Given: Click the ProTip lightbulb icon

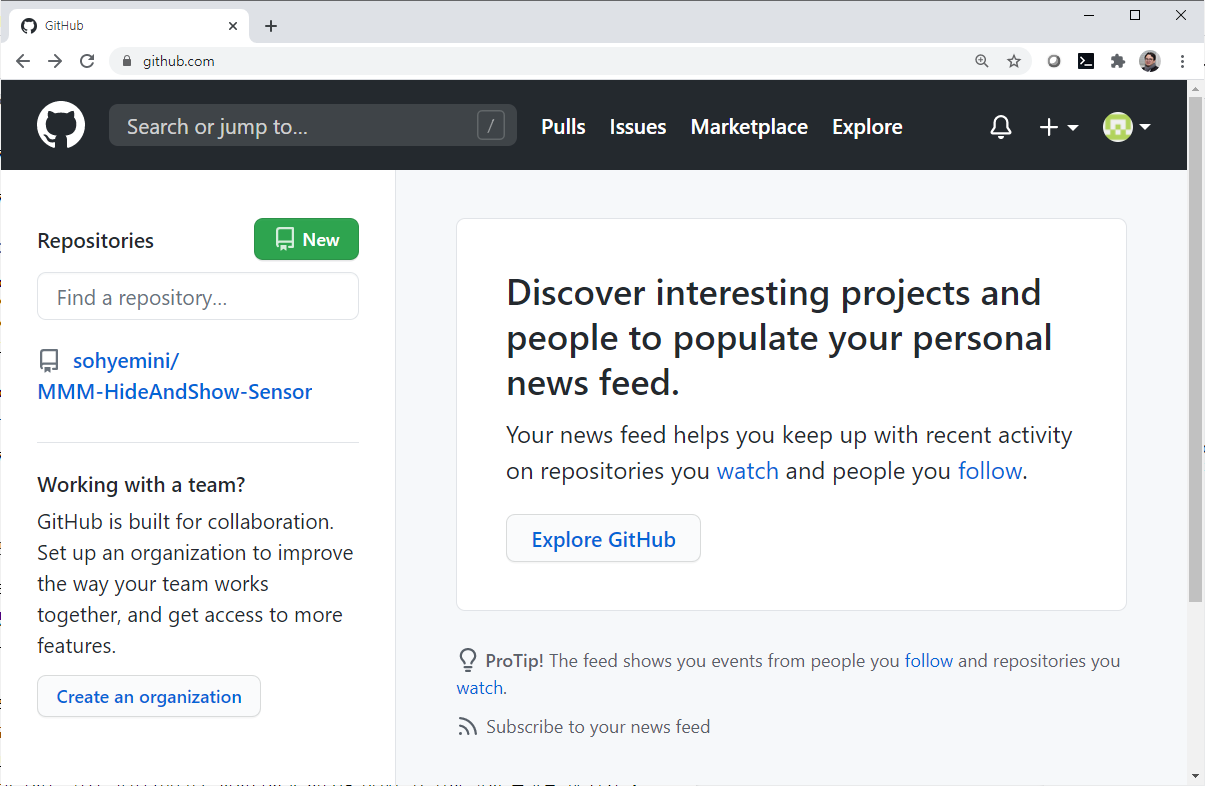Looking at the screenshot, I should click(467, 660).
